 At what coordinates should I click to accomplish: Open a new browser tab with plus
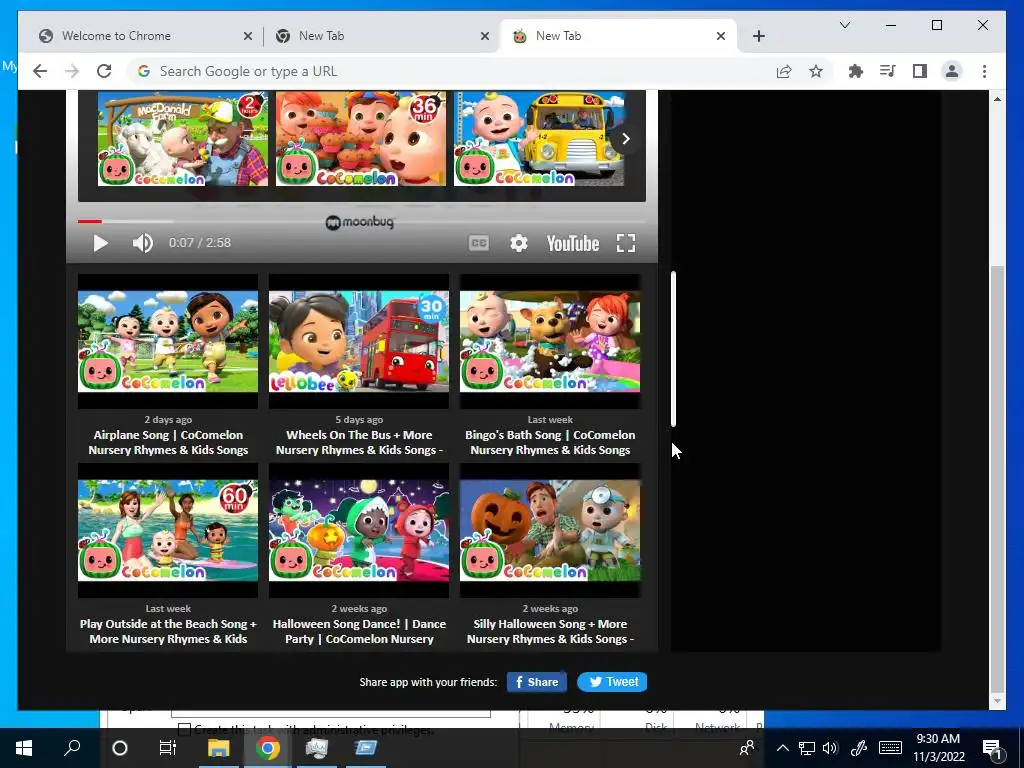[x=758, y=36]
